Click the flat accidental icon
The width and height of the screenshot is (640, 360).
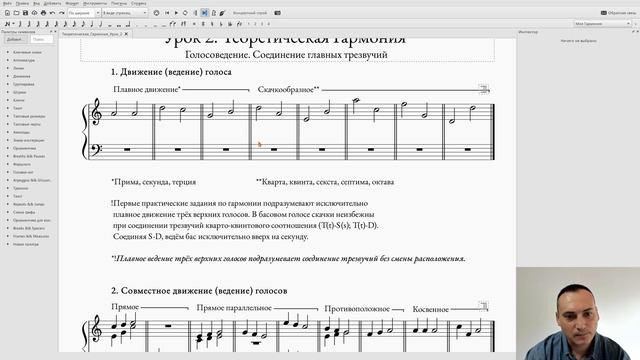click(221, 24)
